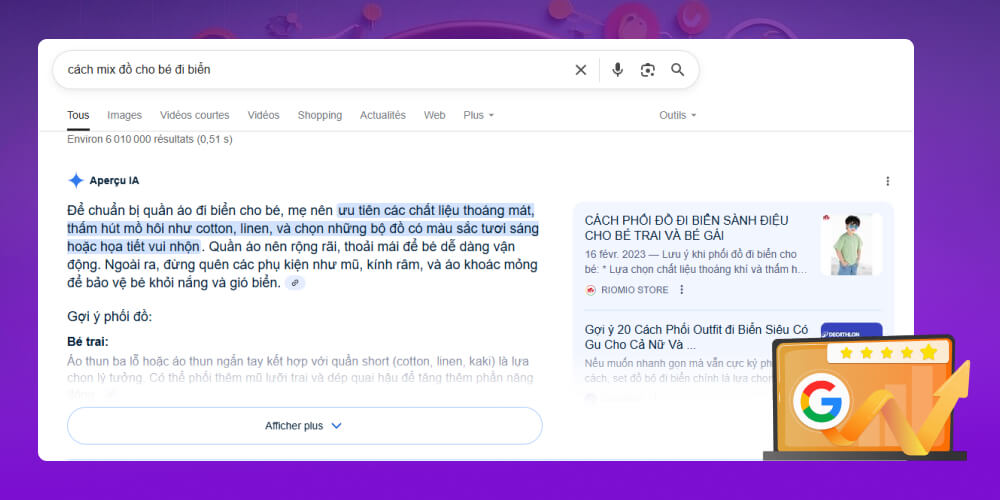The image size is (1000, 500).
Task: Select the Tous tab
Action: (78, 115)
